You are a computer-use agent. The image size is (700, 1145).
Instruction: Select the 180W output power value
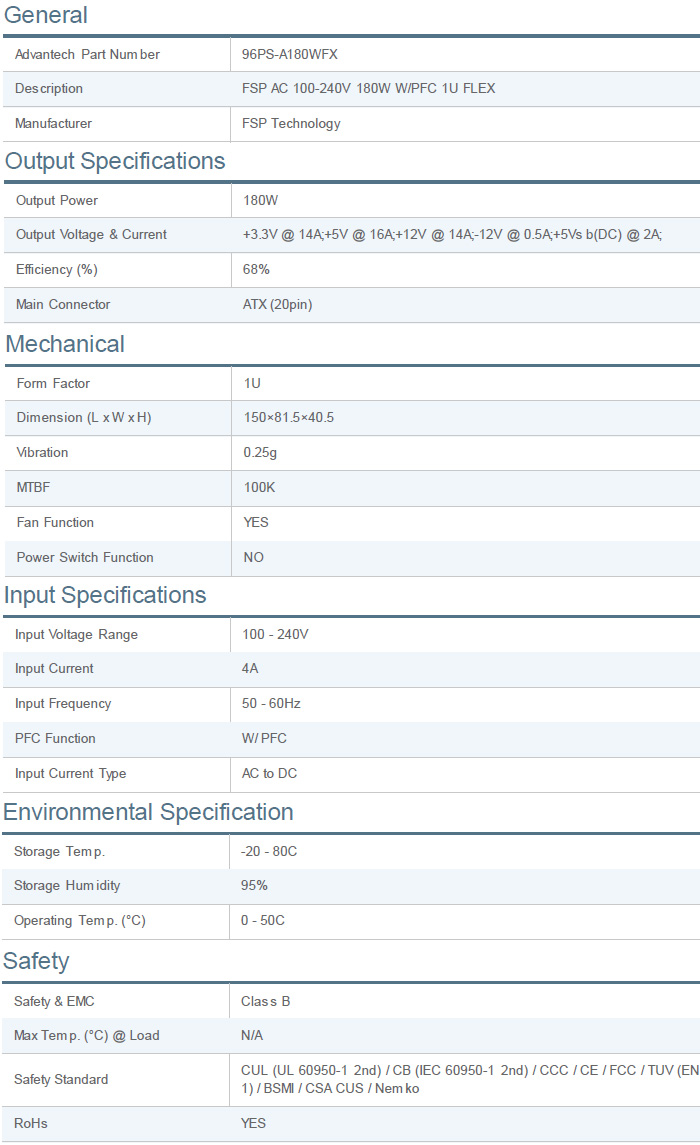[261, 200]
